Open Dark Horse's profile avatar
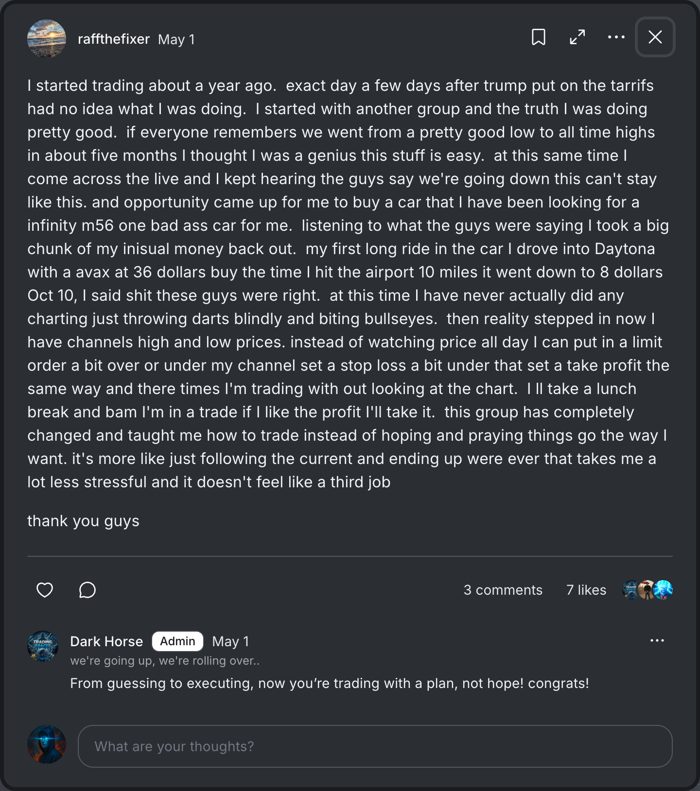 pyautogui.click(x=42, y=646)
